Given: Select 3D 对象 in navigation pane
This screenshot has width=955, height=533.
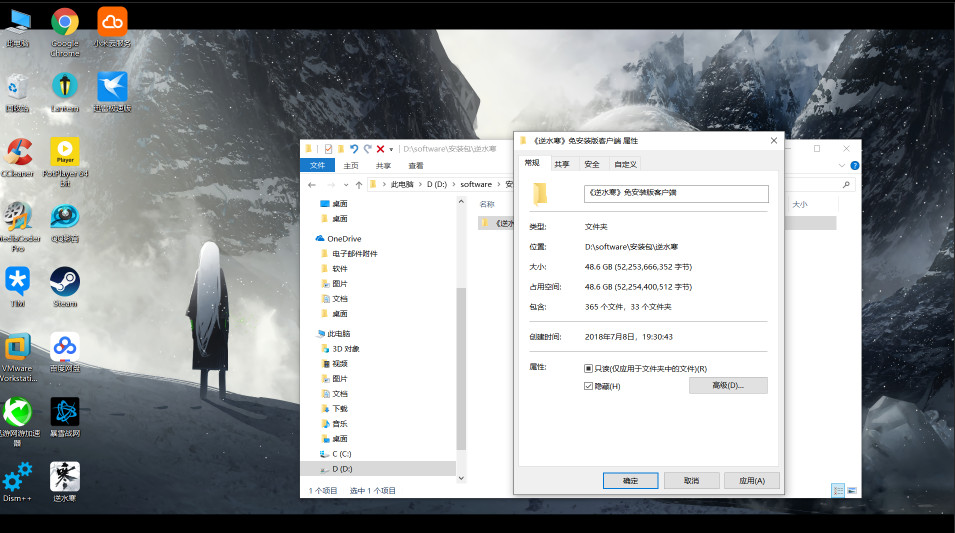Looking at the screenshot, I should click(x=345, y=349).
